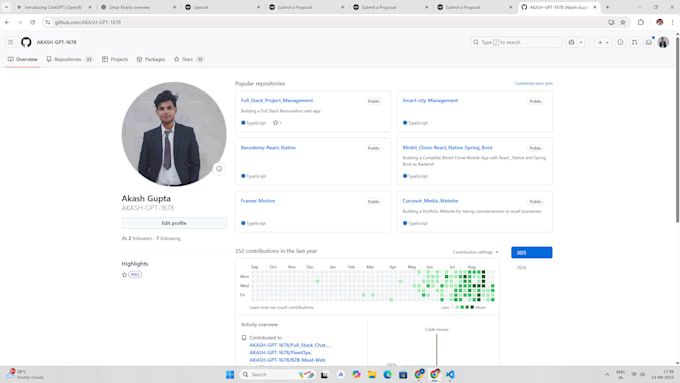Open the Blinkit_Clone React_Native Spring_Boot repository
This screenshot has height=383, width=680.
(x=448, y=147)
